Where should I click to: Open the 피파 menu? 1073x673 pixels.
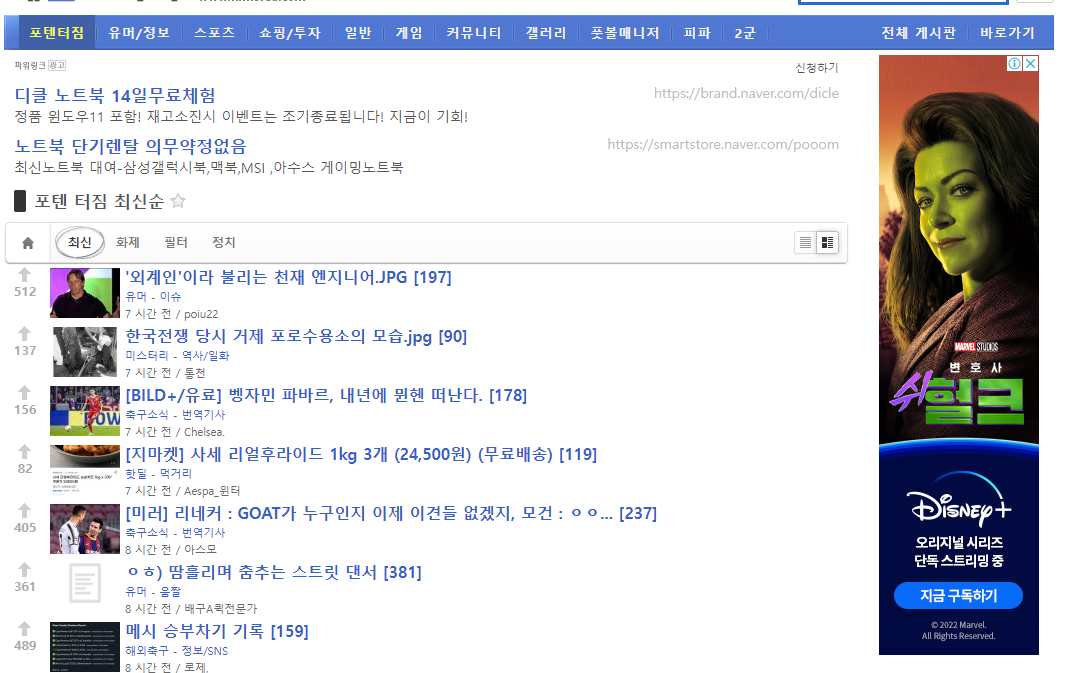[697, 33]
